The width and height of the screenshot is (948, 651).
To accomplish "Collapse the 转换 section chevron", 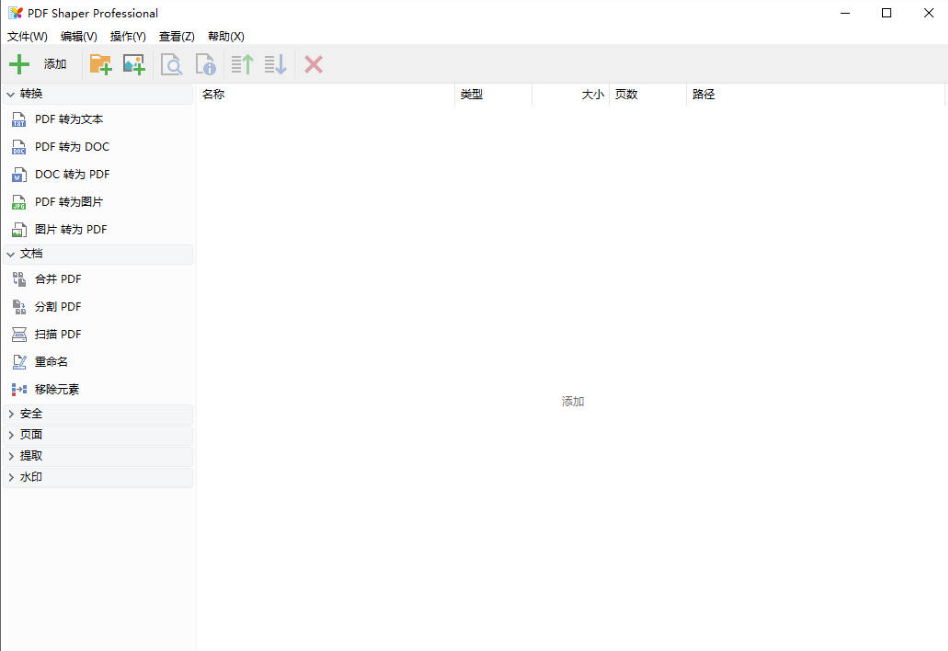I will [x=10, y=94].
